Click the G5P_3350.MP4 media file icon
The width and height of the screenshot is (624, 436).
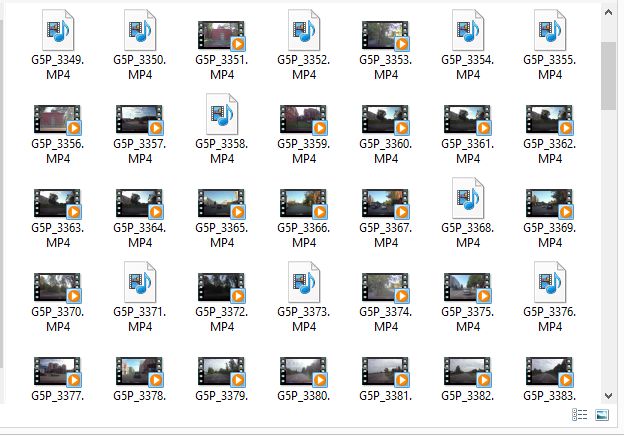(139, 31)
